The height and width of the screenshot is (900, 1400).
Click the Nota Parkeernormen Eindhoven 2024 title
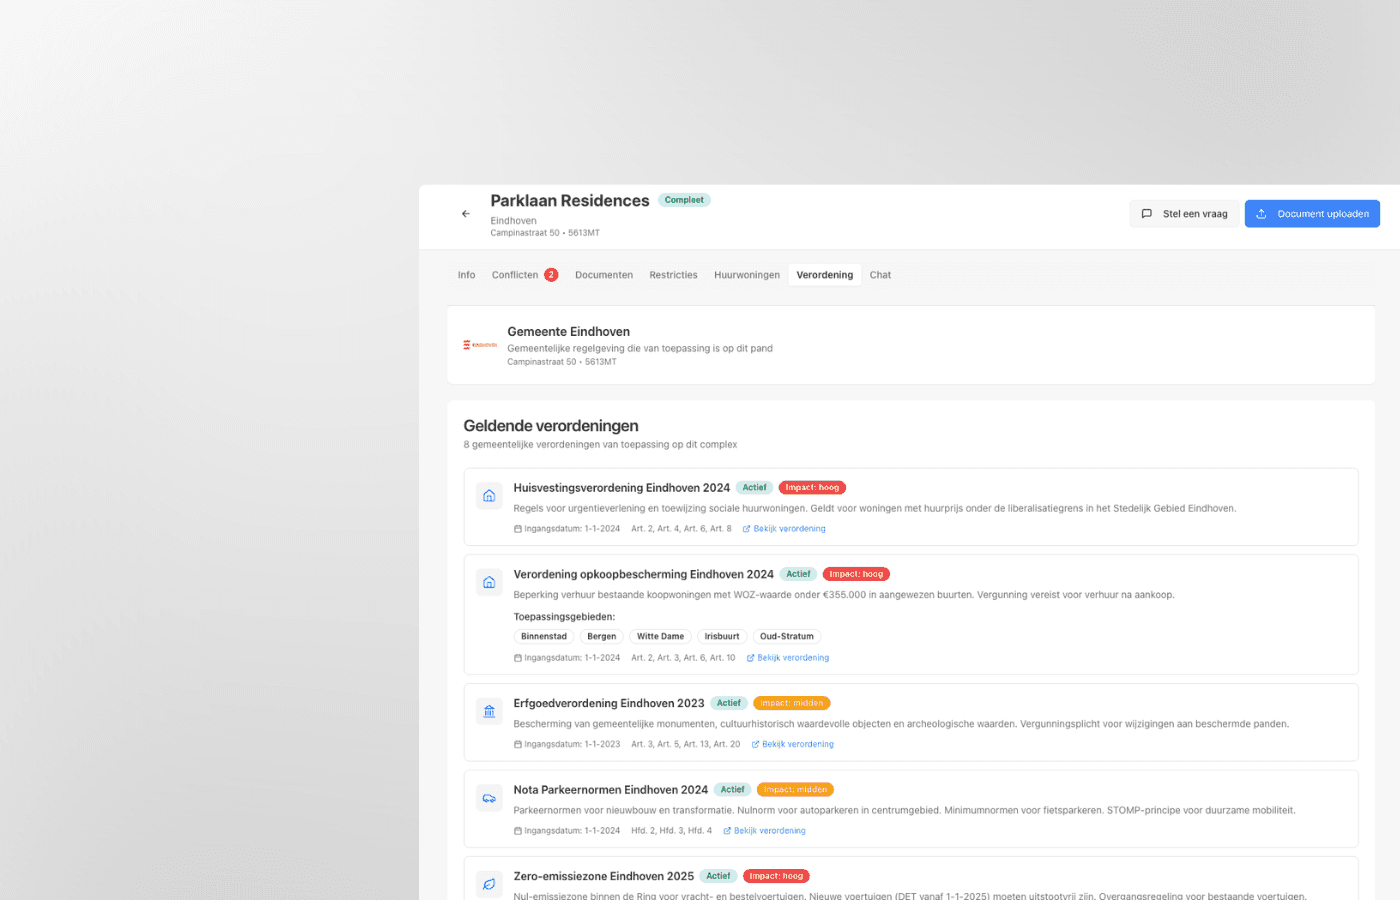point(611,790)
